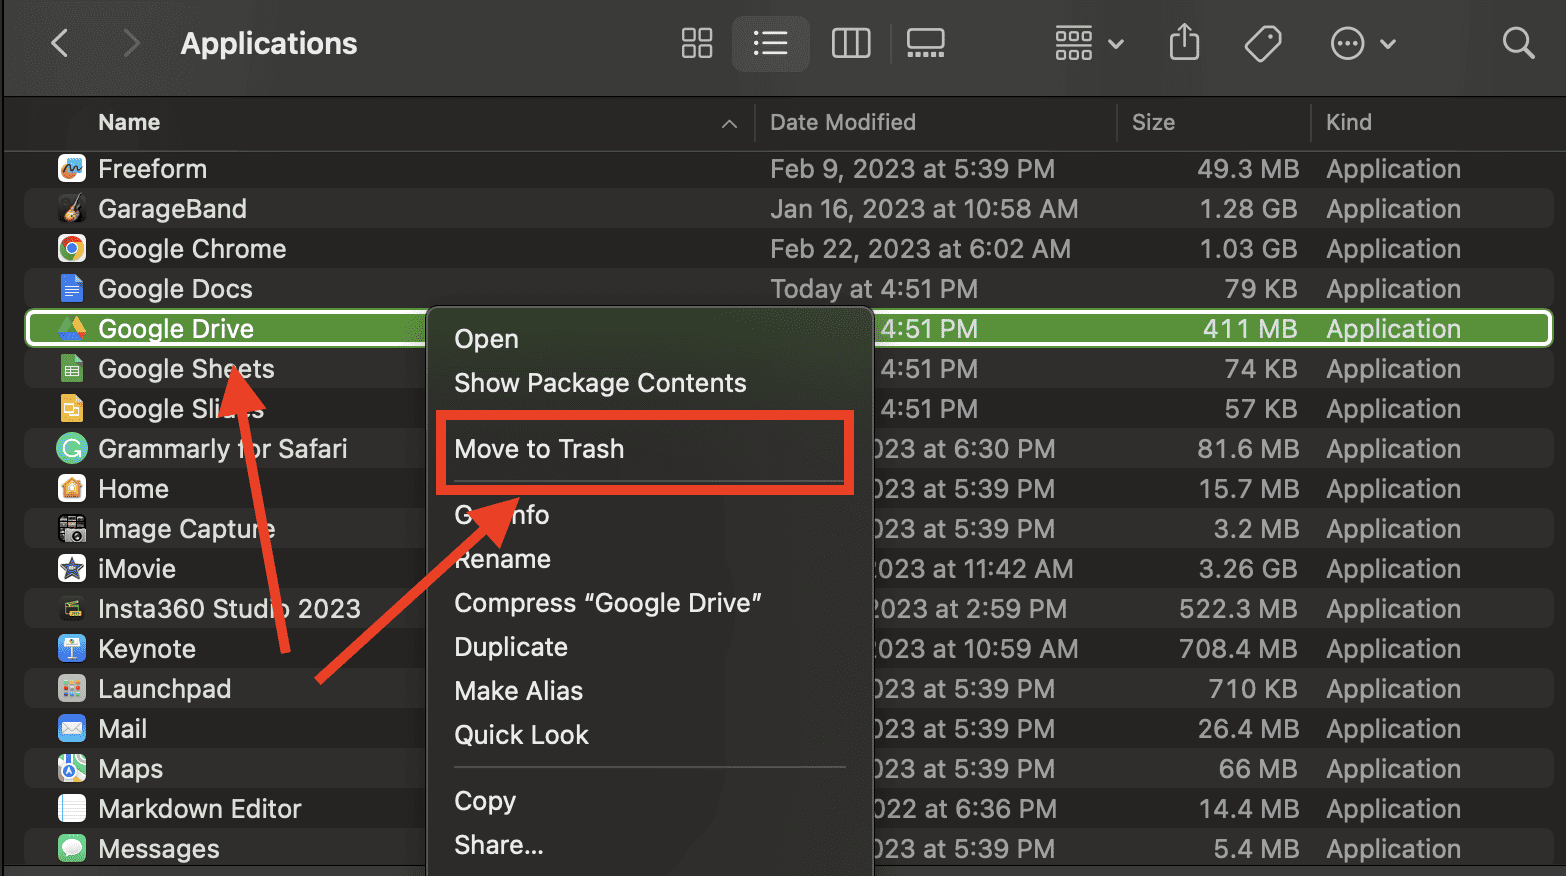Open the Group By dropdown
This screenshot has width=1566, height=876.
[x=1089, y=44]
